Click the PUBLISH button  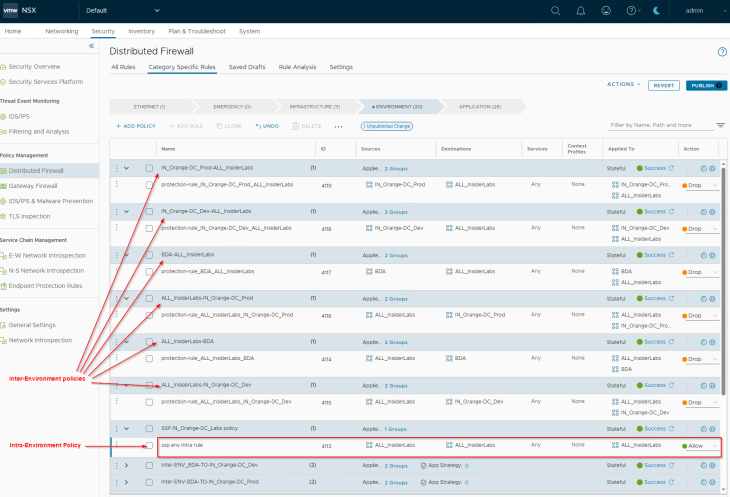click(706, 86)
